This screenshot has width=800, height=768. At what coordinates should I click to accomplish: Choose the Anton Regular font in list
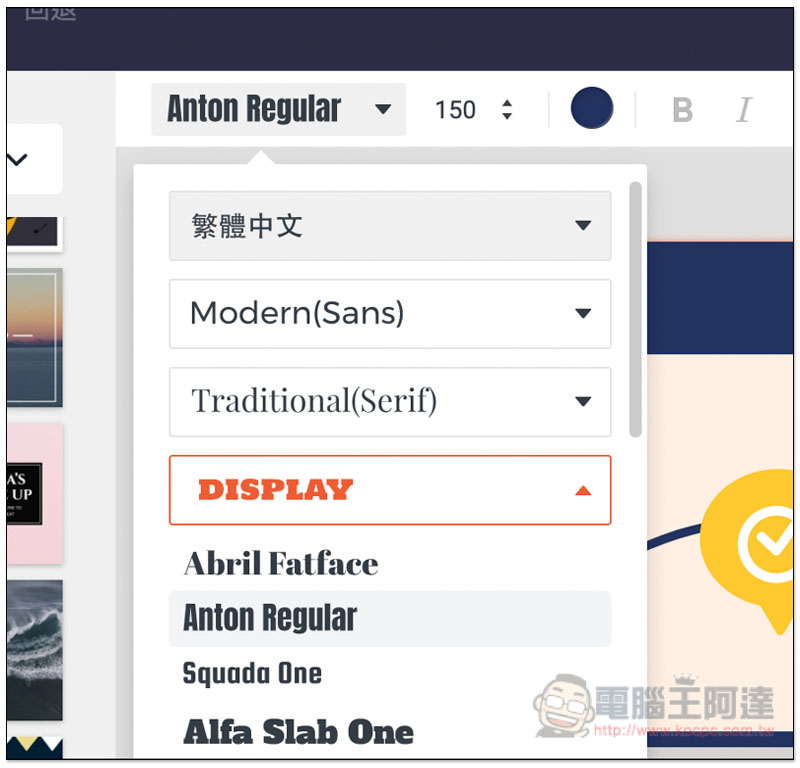click(x=390, y=618)
